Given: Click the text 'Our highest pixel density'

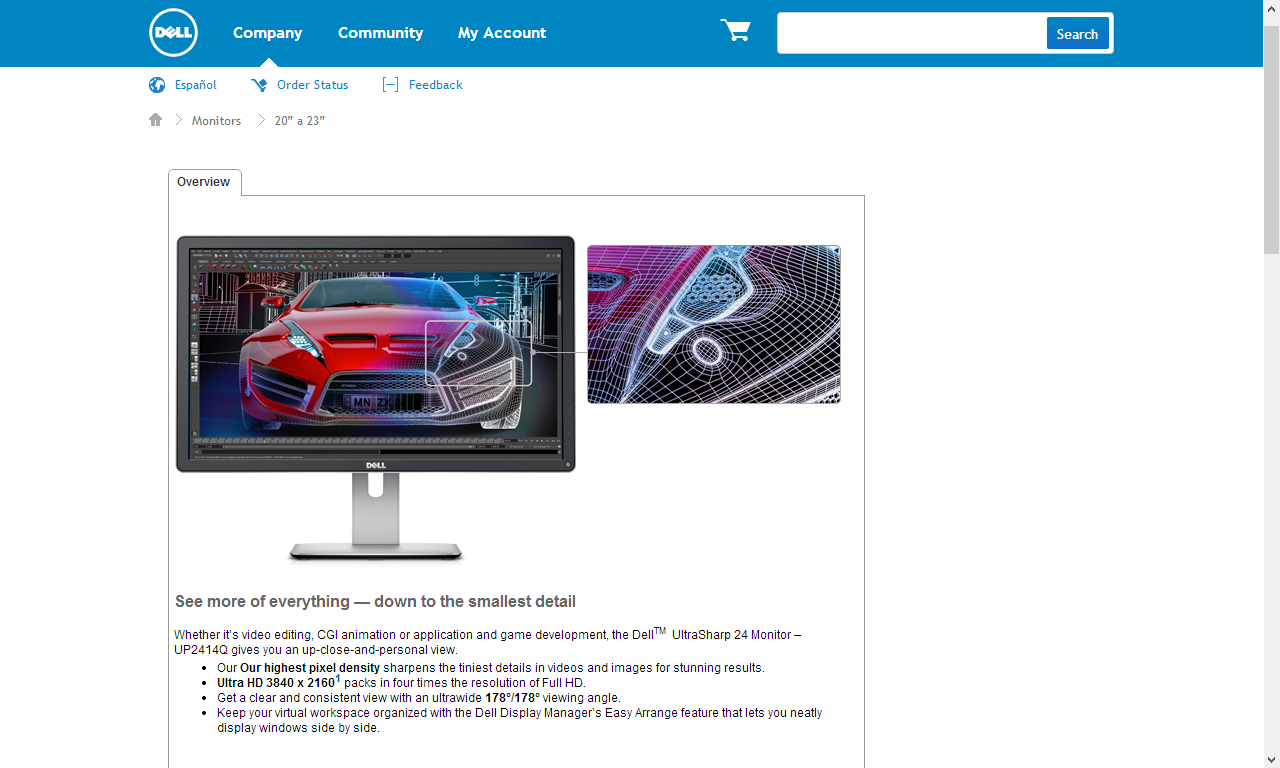Looking at the screenshot, I should (310, 668).
